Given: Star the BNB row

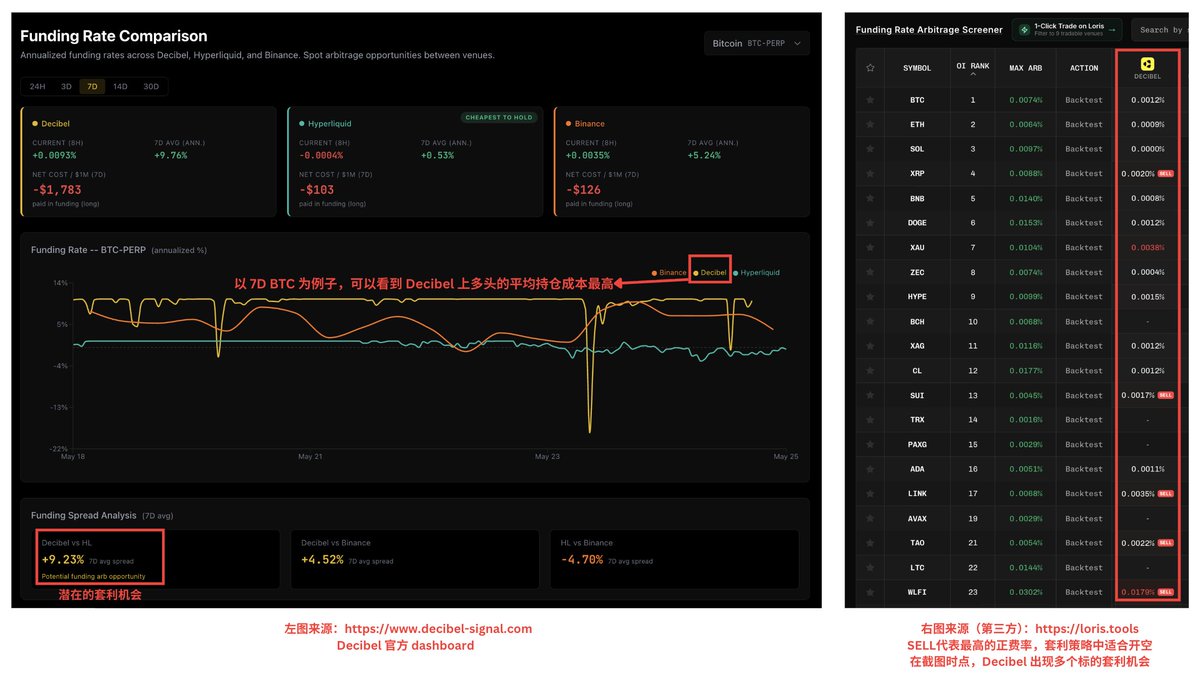Looking at the screenshot, I should click(x=870, y=198).
